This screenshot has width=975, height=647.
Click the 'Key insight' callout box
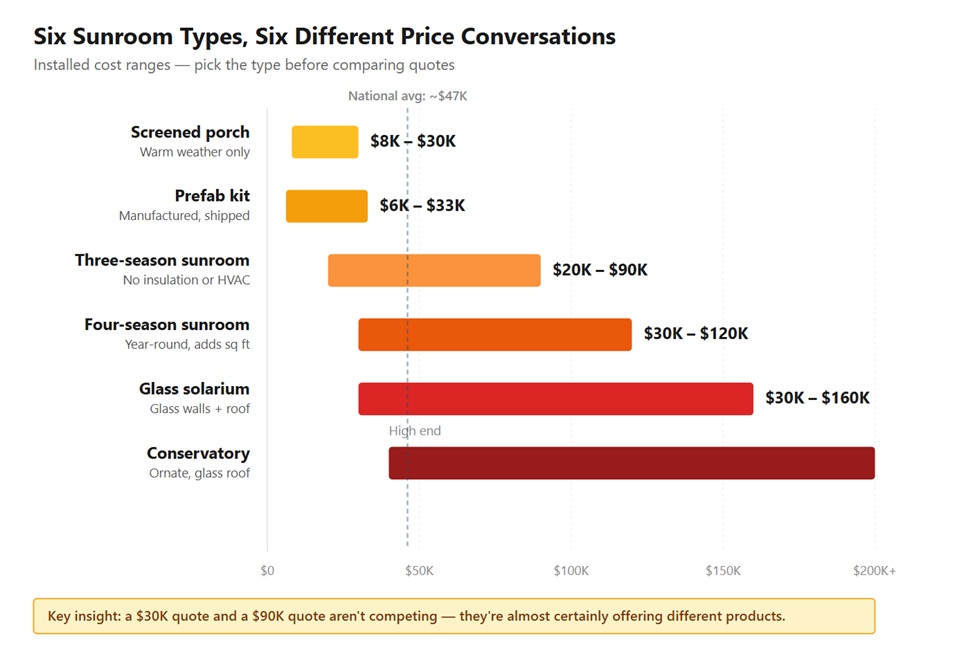pyautogui.click(x=454, y=616)
